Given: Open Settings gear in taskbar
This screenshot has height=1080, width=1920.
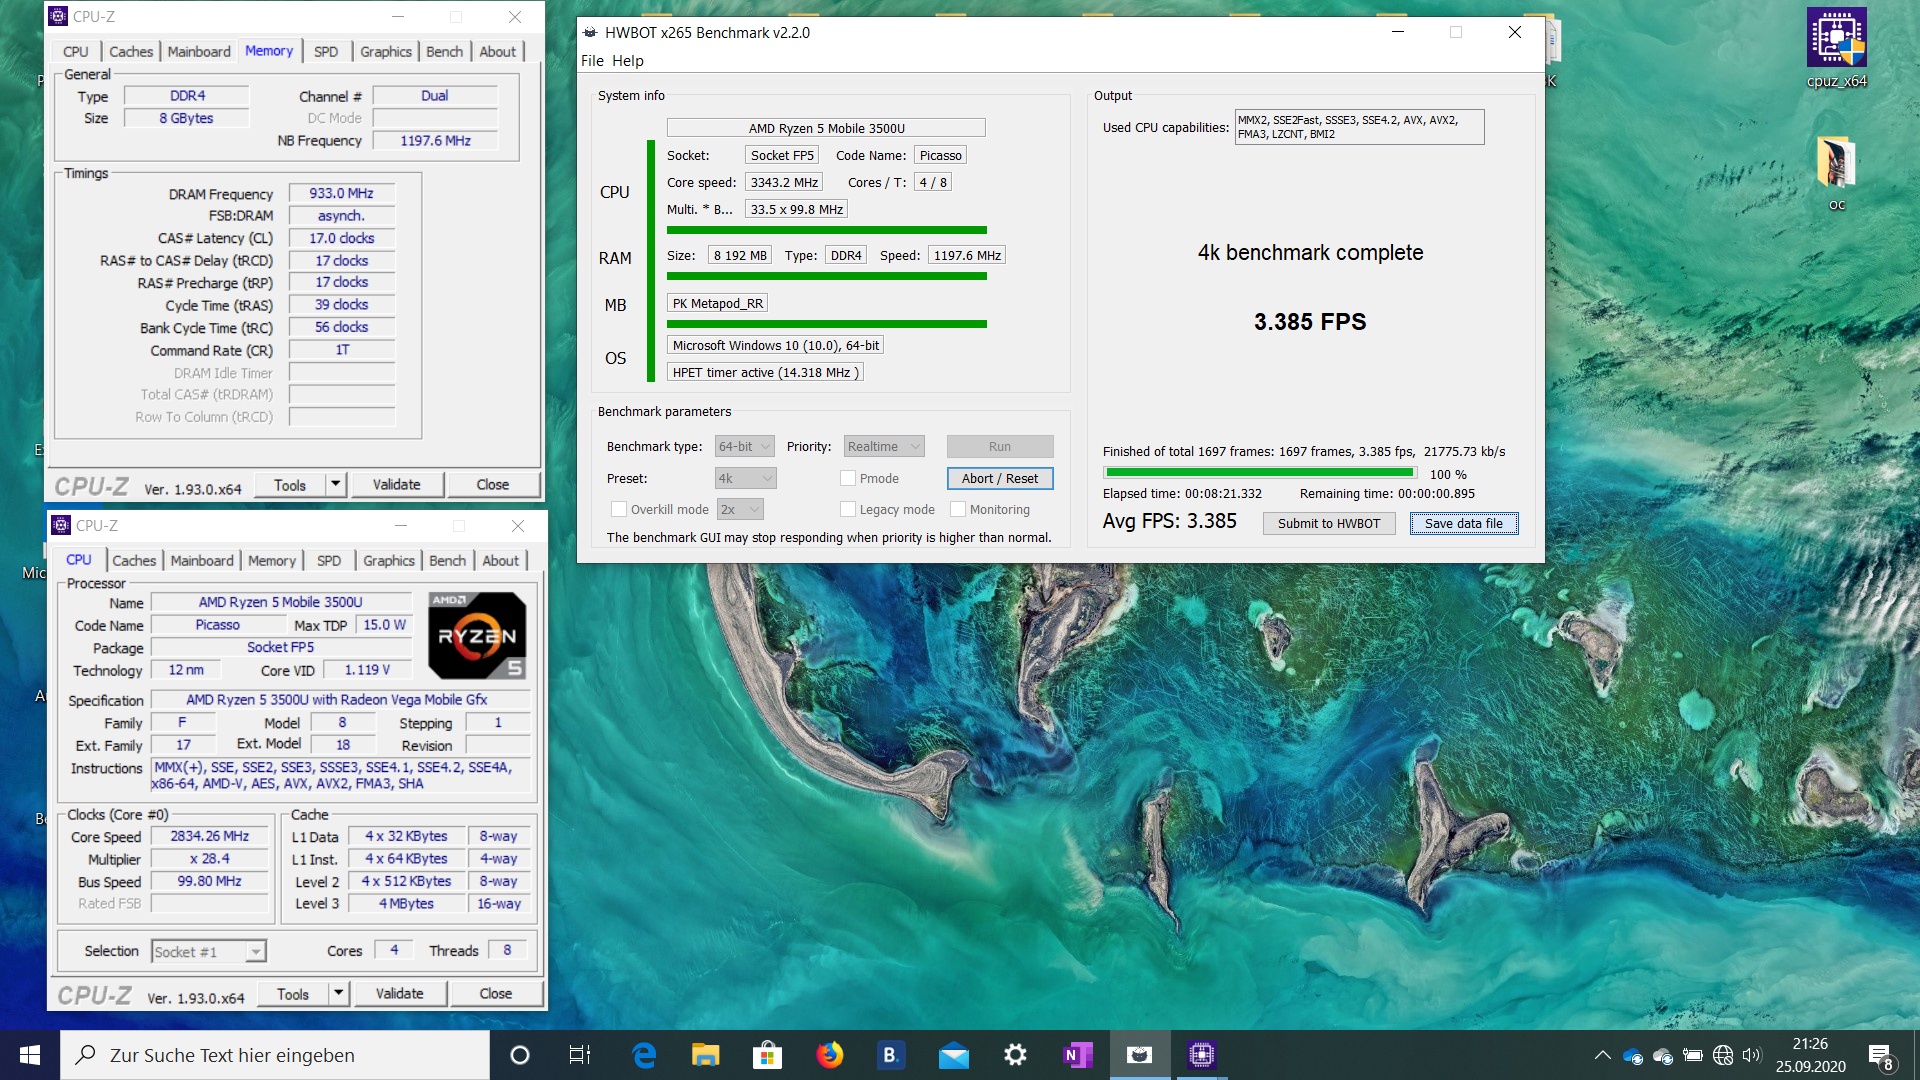Looking at the screenshot, I should coord(1015,1055).
